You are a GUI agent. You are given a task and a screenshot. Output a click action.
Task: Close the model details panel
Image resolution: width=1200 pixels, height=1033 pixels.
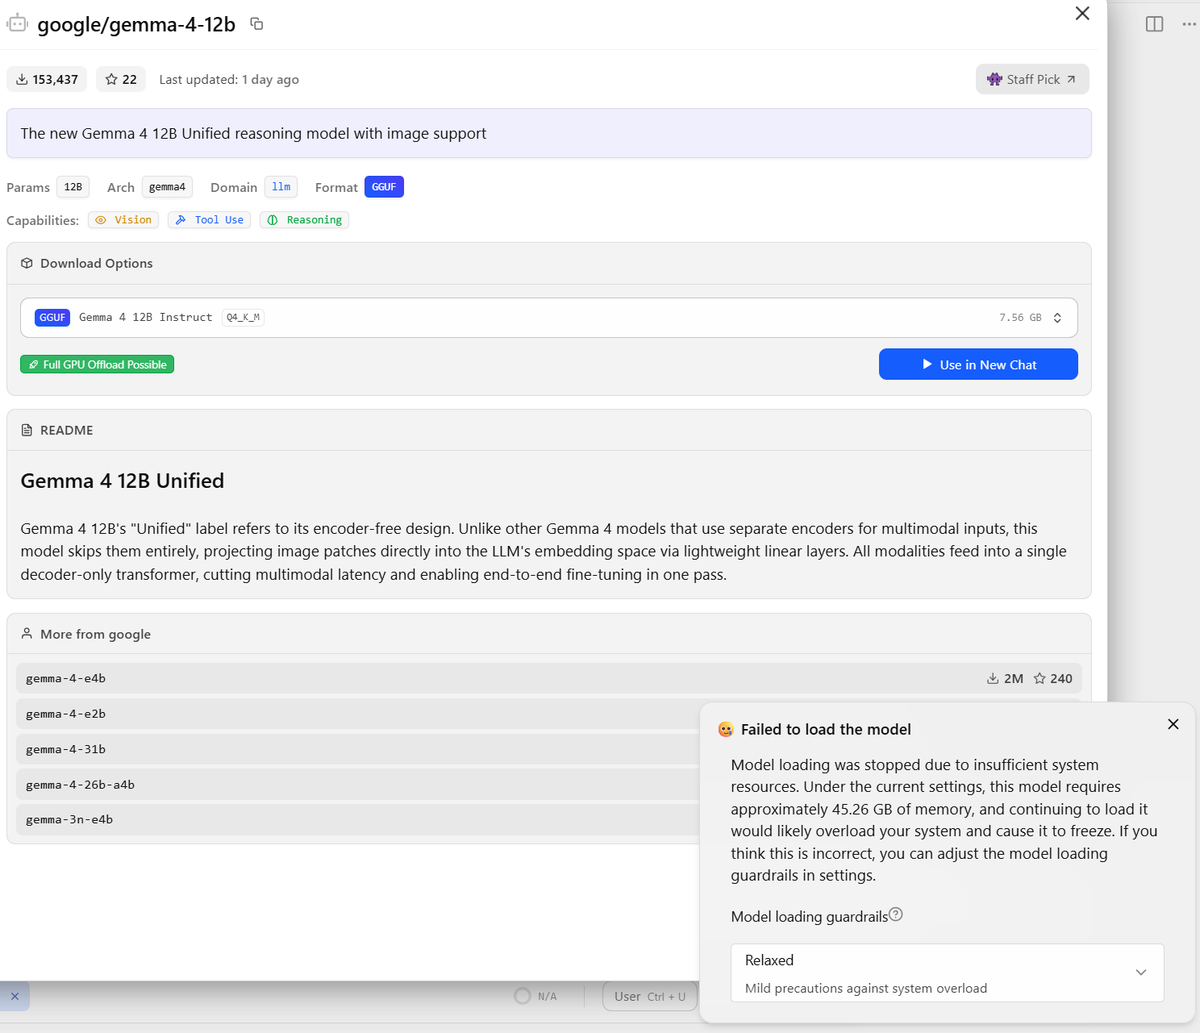1082,13
